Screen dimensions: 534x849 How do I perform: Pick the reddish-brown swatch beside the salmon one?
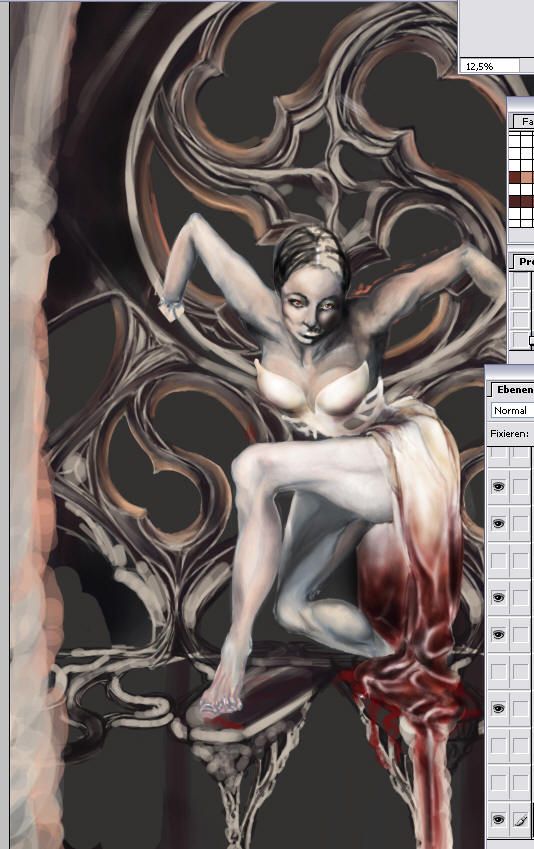(x=515, y=178)
